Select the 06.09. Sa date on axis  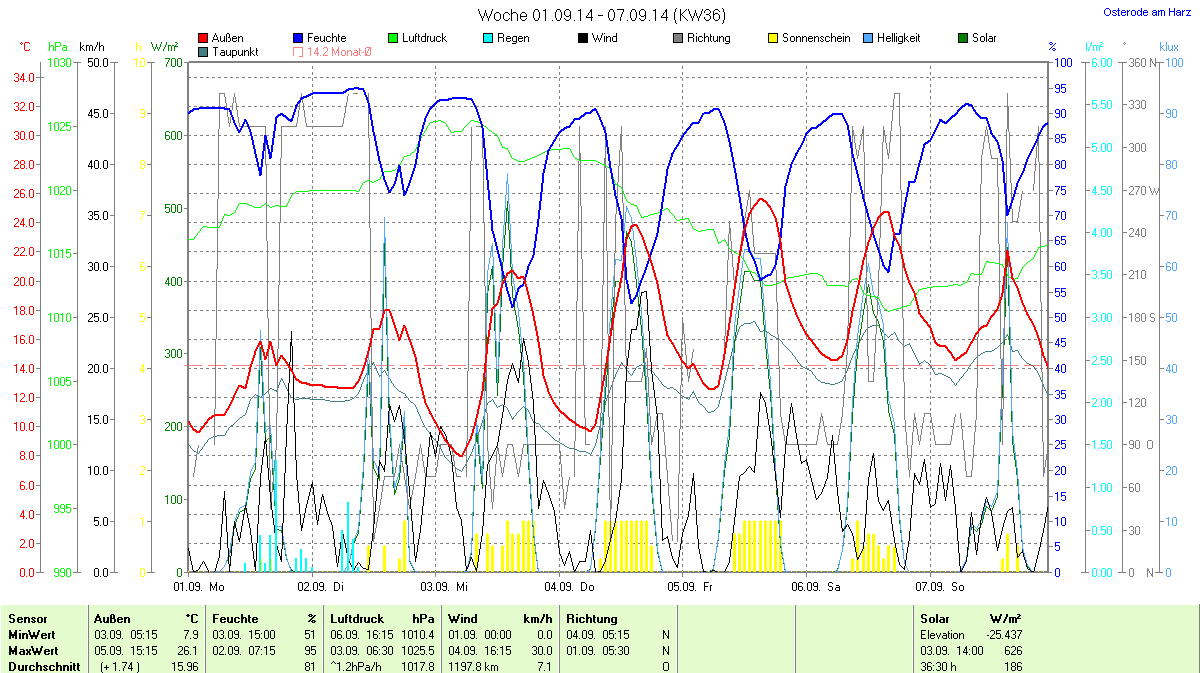tap(816, 587)
